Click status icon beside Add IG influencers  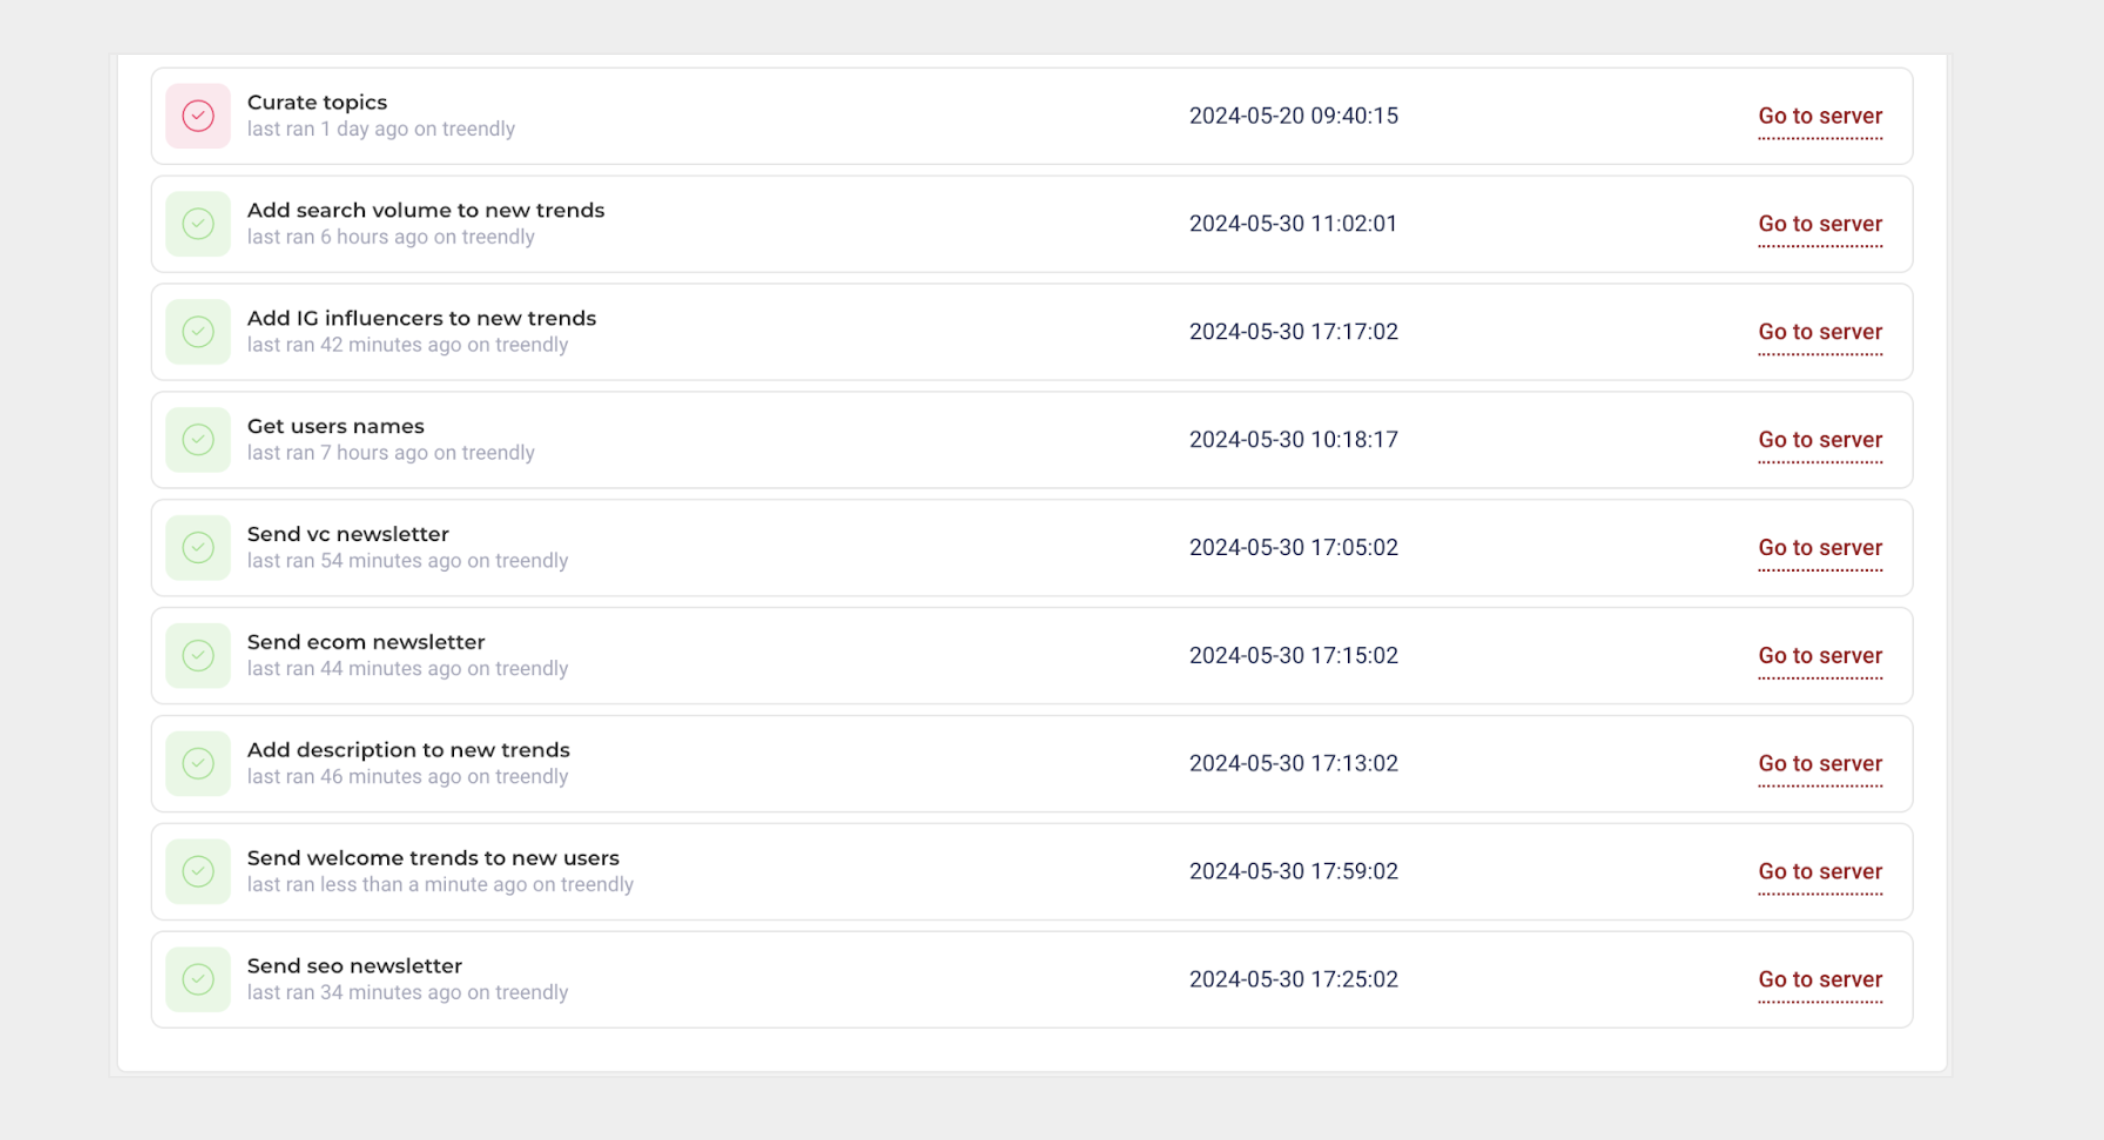[x=198, y=332]
